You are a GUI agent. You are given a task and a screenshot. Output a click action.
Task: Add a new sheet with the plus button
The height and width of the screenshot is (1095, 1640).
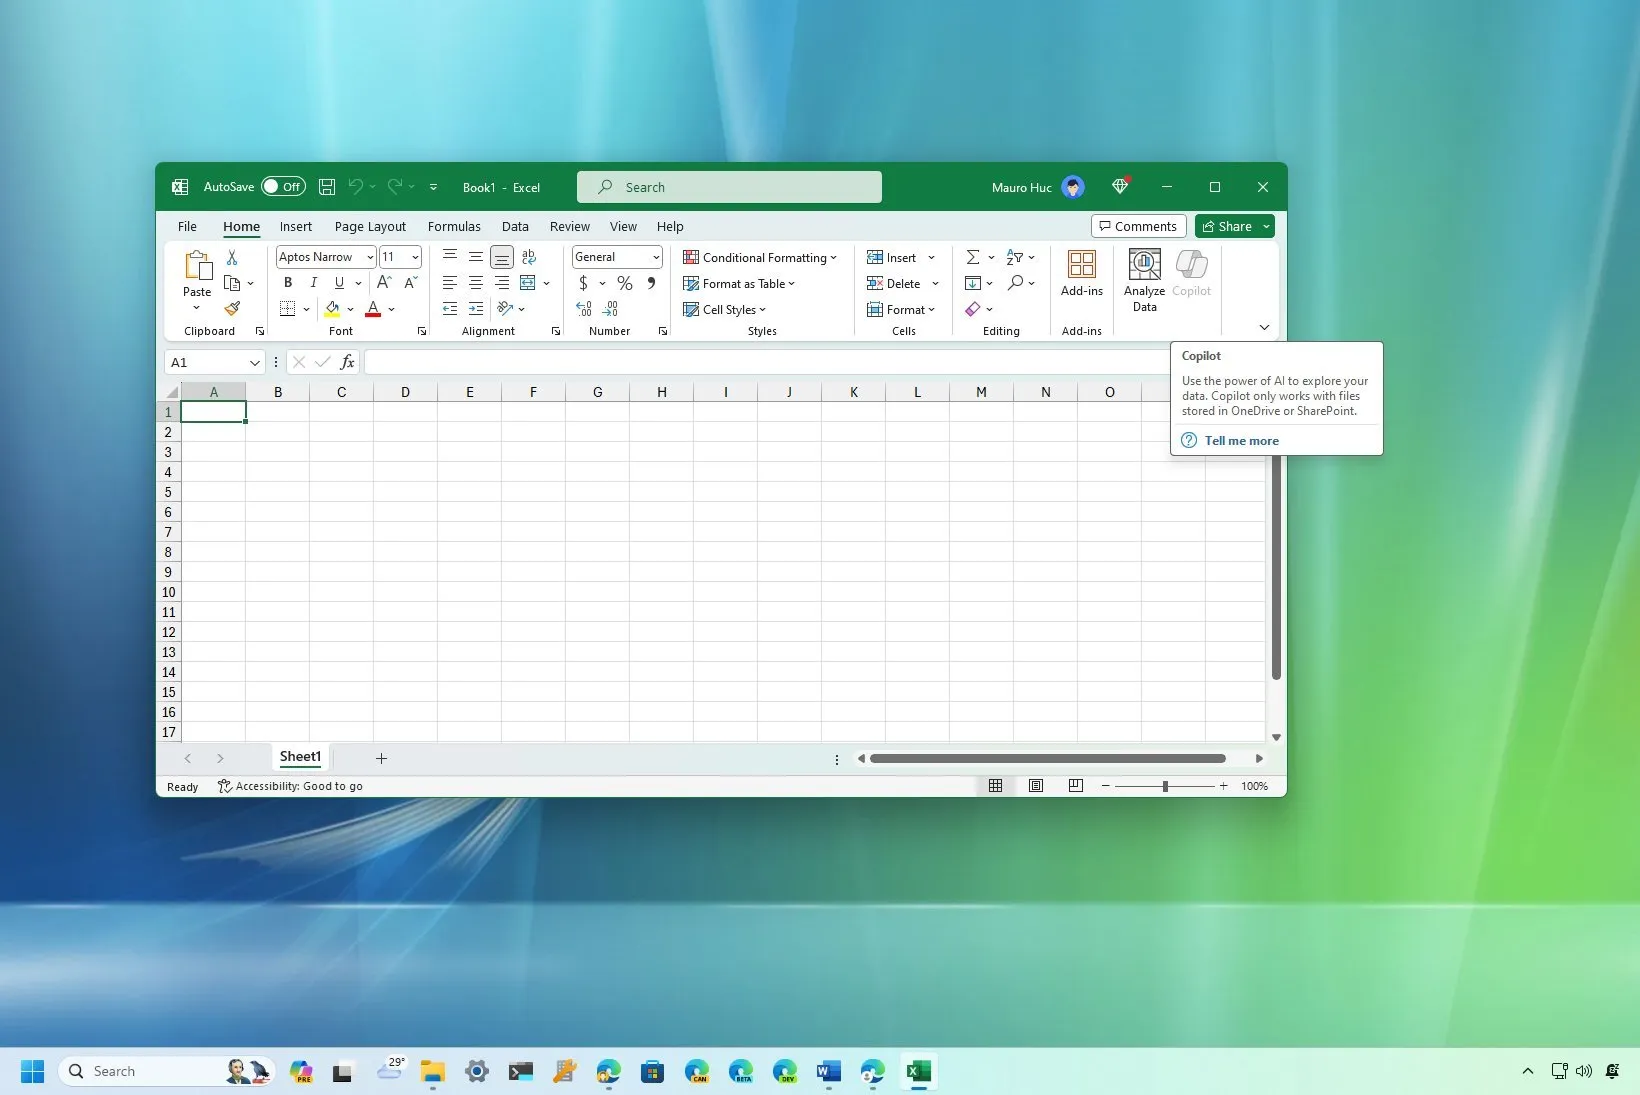(381, 758)
